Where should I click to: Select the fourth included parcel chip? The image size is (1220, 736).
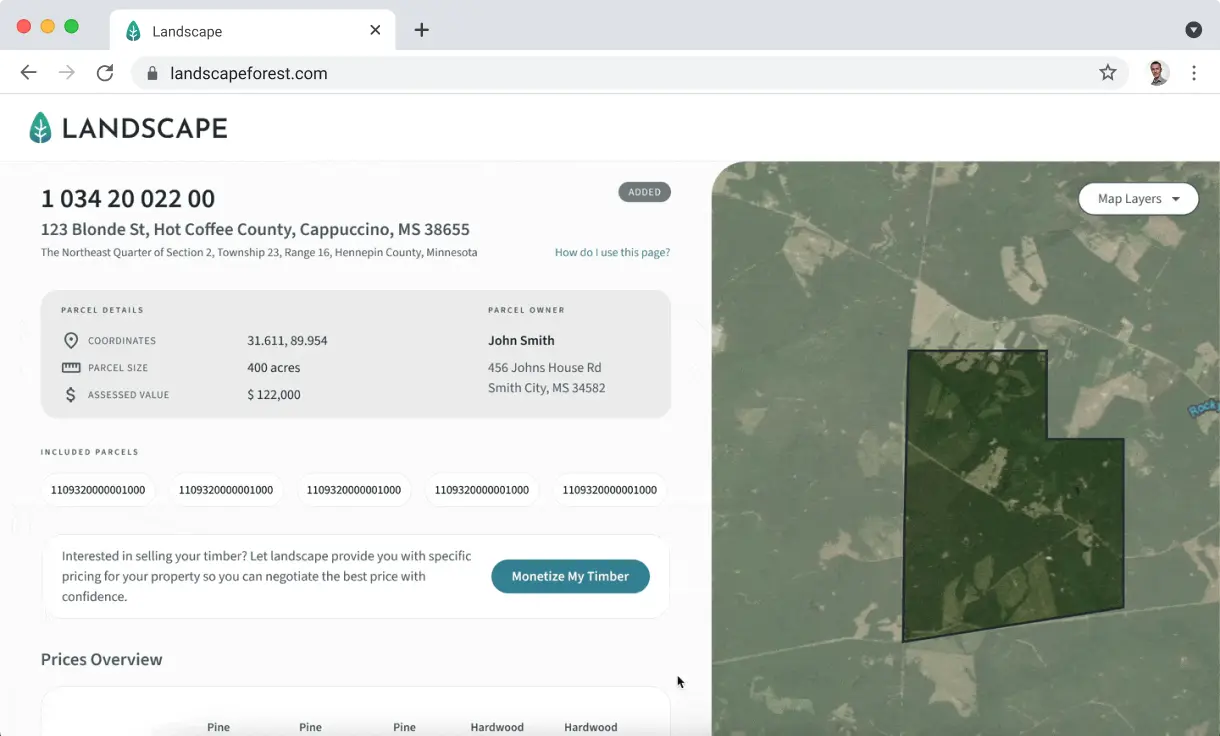tap(482, 490)
